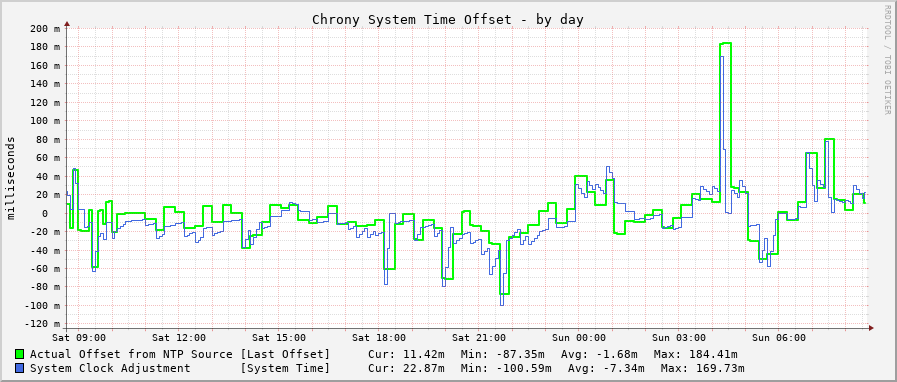Click the 'Sun 06:00' x-axis label
897x382 pixels.
coord(780,338)
